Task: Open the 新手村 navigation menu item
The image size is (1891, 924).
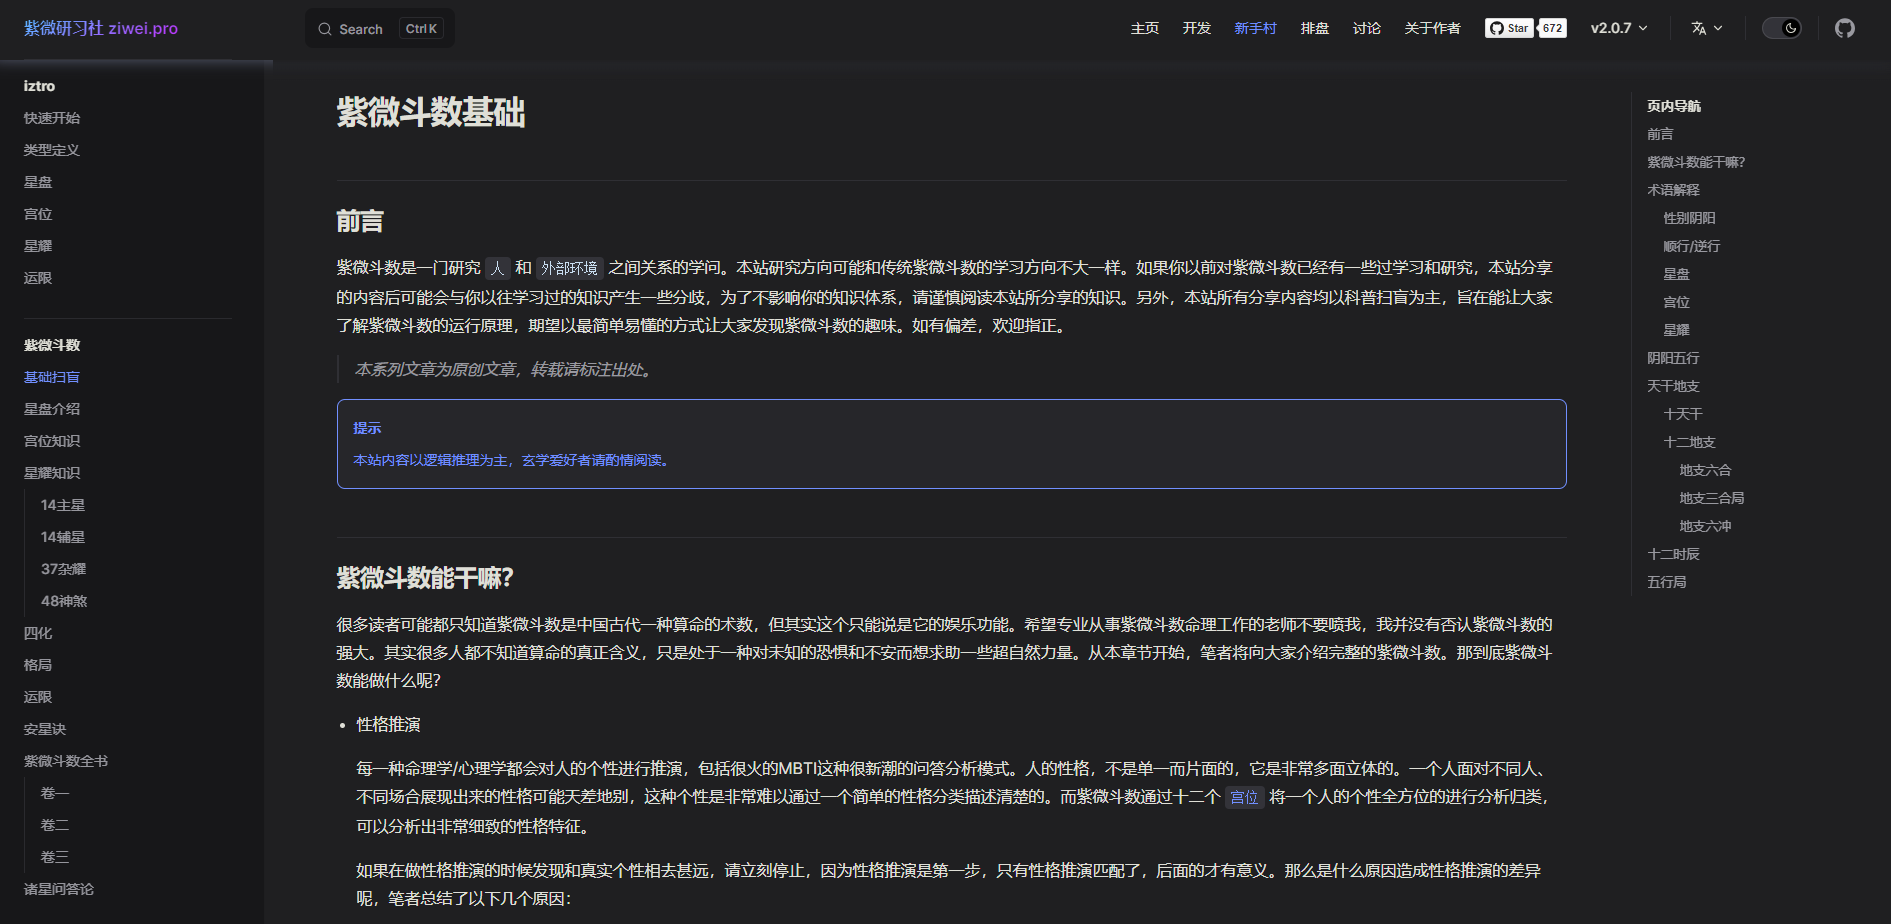Action: coord(1255,28)
